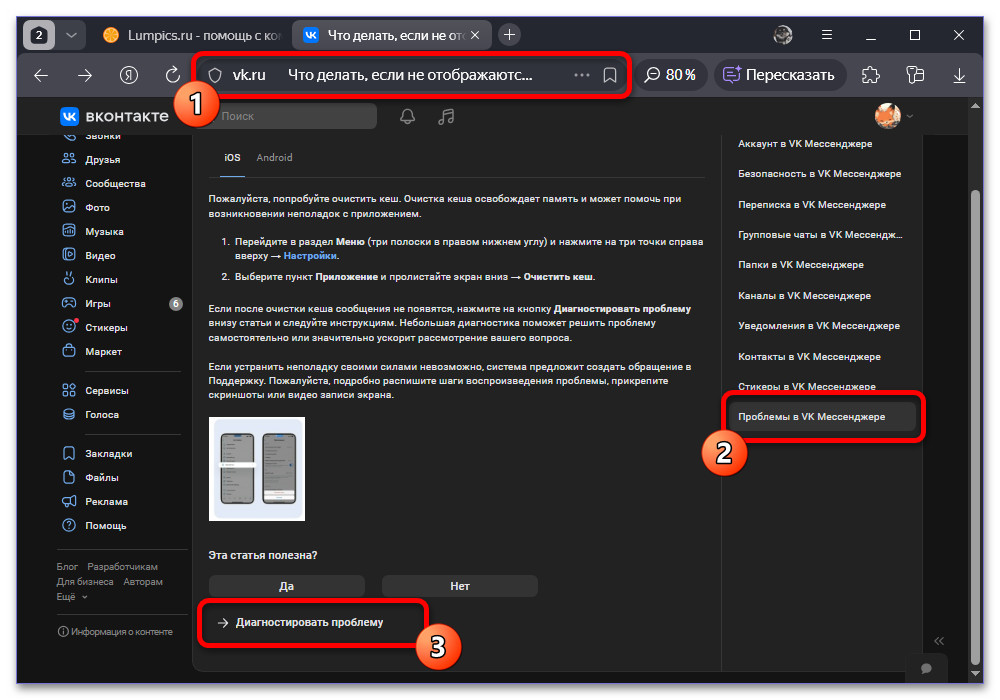Click the Пересказать button
This screenshot has height=700, width=1000.
tap(779, 75)
